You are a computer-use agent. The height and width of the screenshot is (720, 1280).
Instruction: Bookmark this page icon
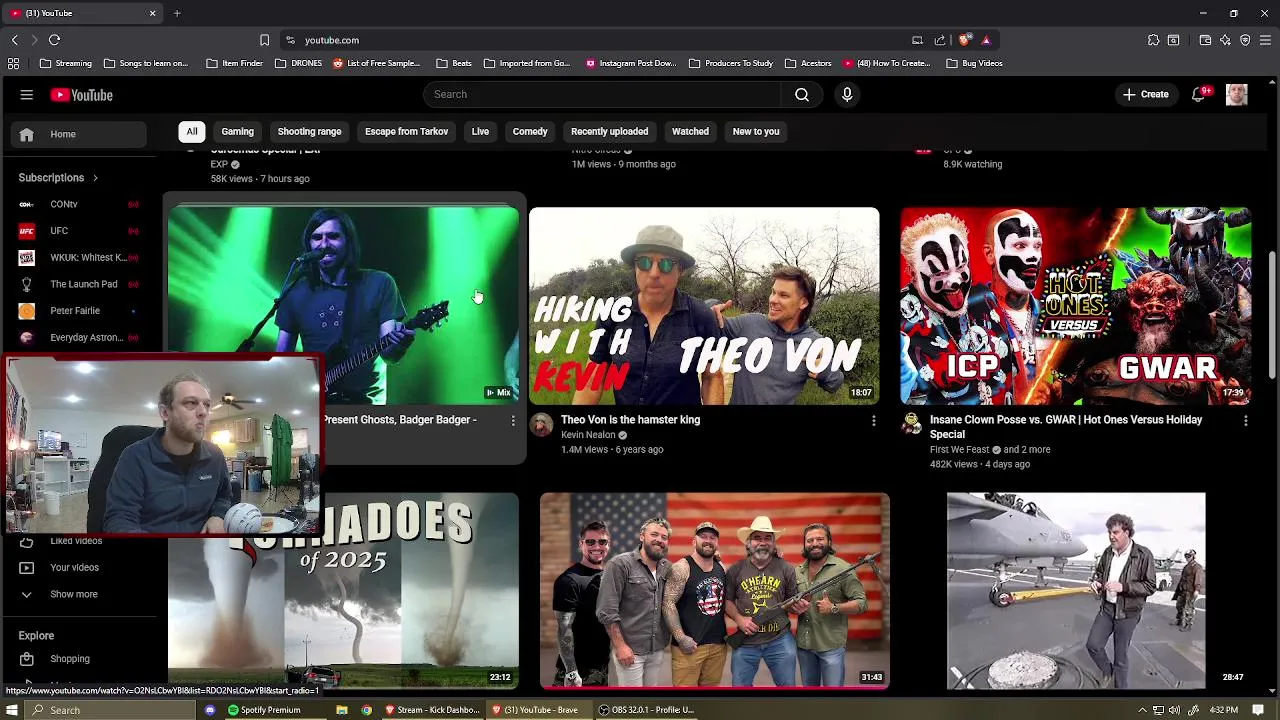tap(264, 40)
